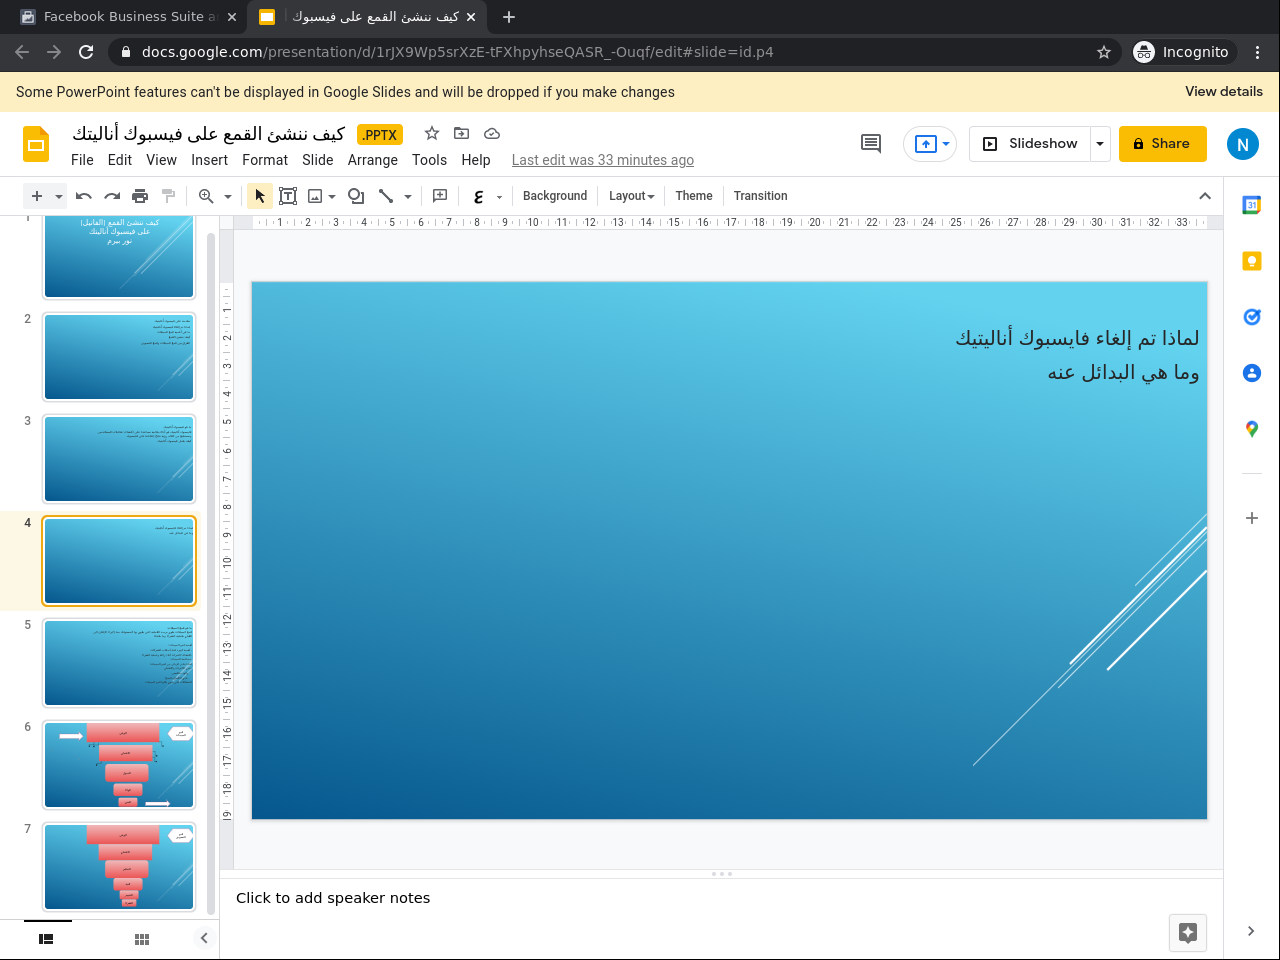Click the Background button

(x=555, y=196)
